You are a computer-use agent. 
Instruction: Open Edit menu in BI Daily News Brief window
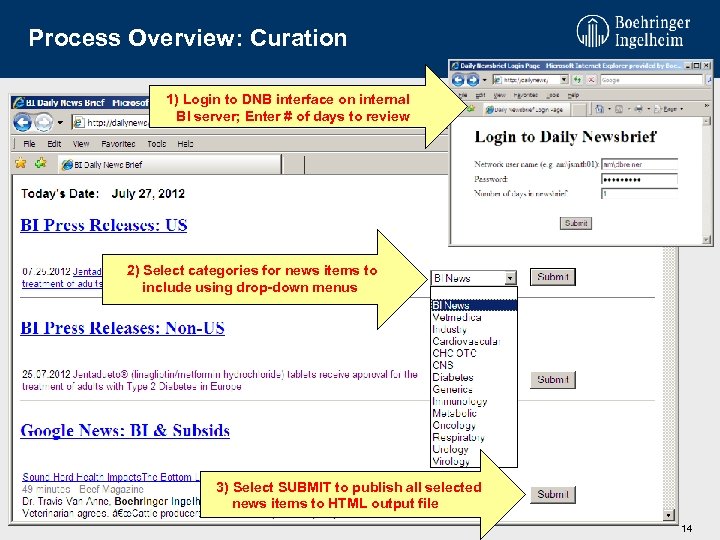click(x=54, y=144)
